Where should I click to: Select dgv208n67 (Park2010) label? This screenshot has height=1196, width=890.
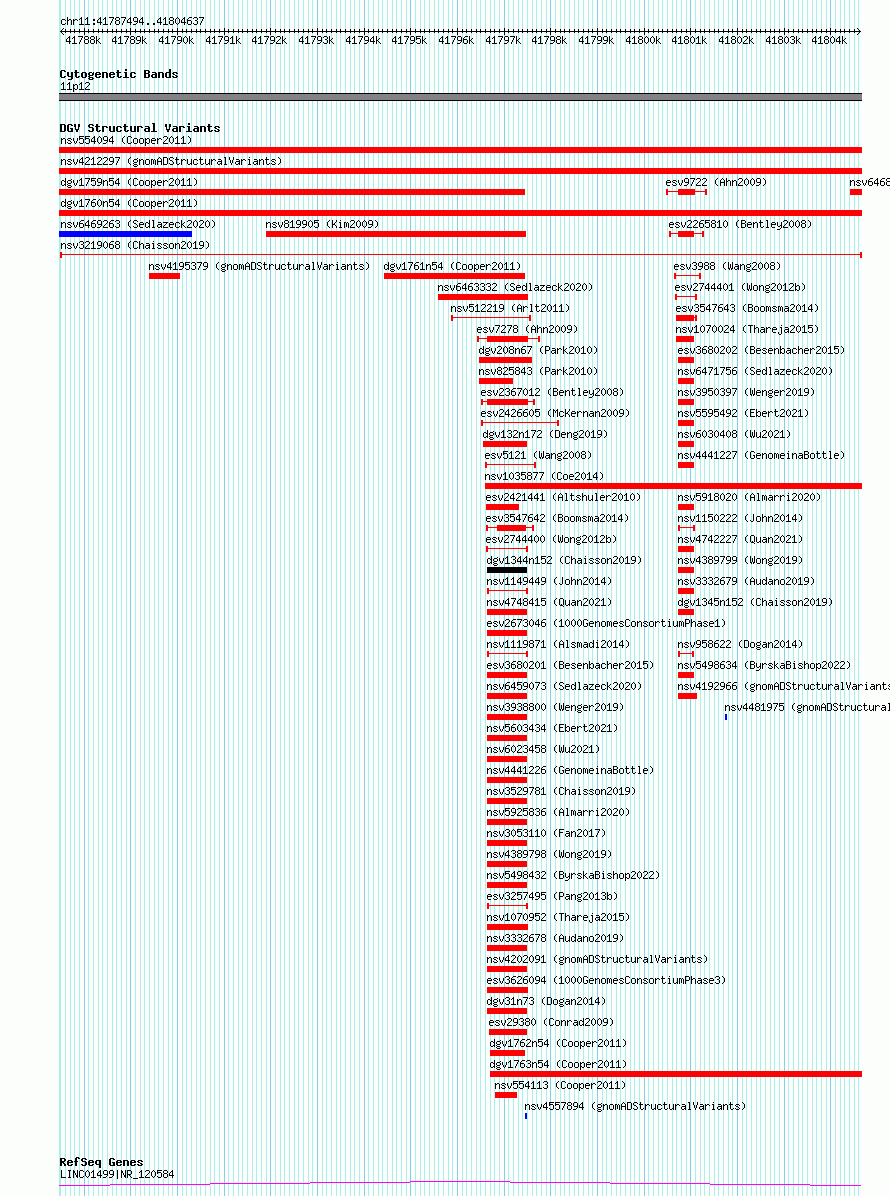click(538, 350)
